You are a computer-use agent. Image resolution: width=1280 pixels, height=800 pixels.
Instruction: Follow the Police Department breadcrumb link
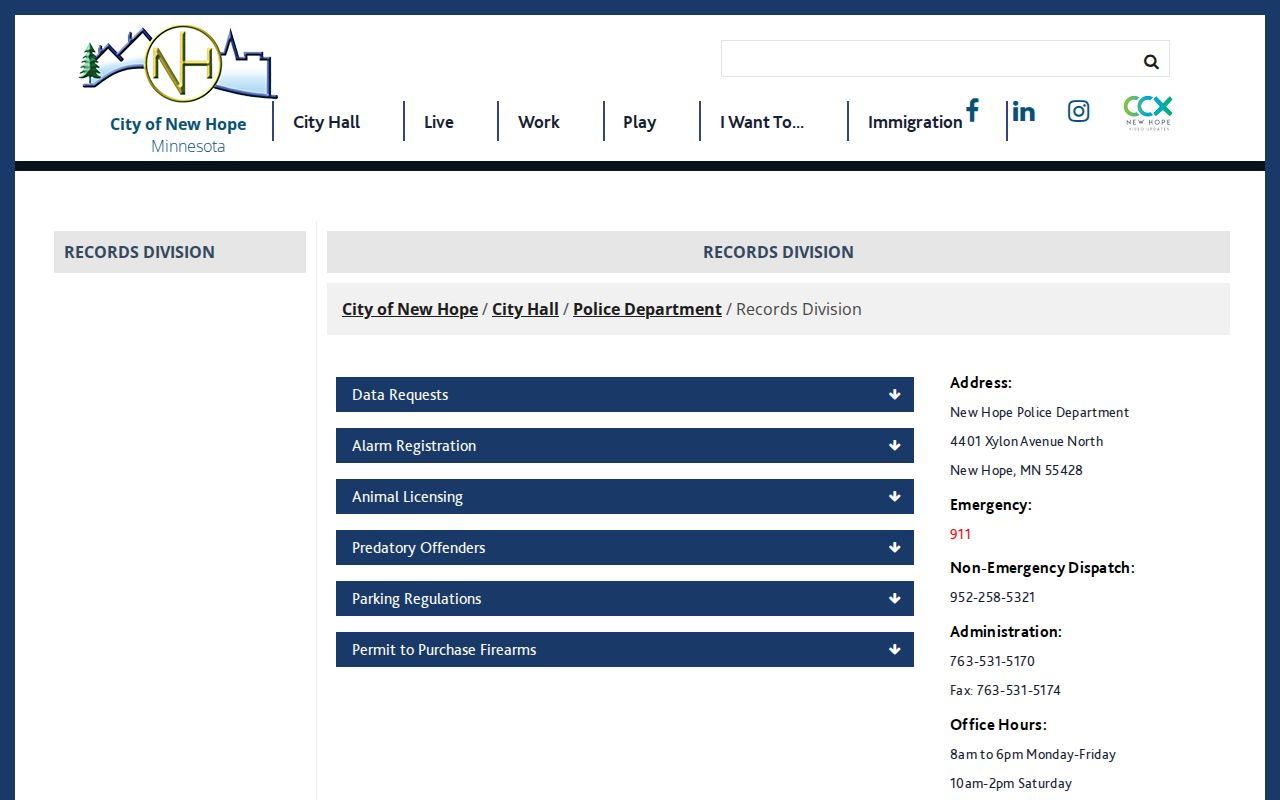(647, 309)
